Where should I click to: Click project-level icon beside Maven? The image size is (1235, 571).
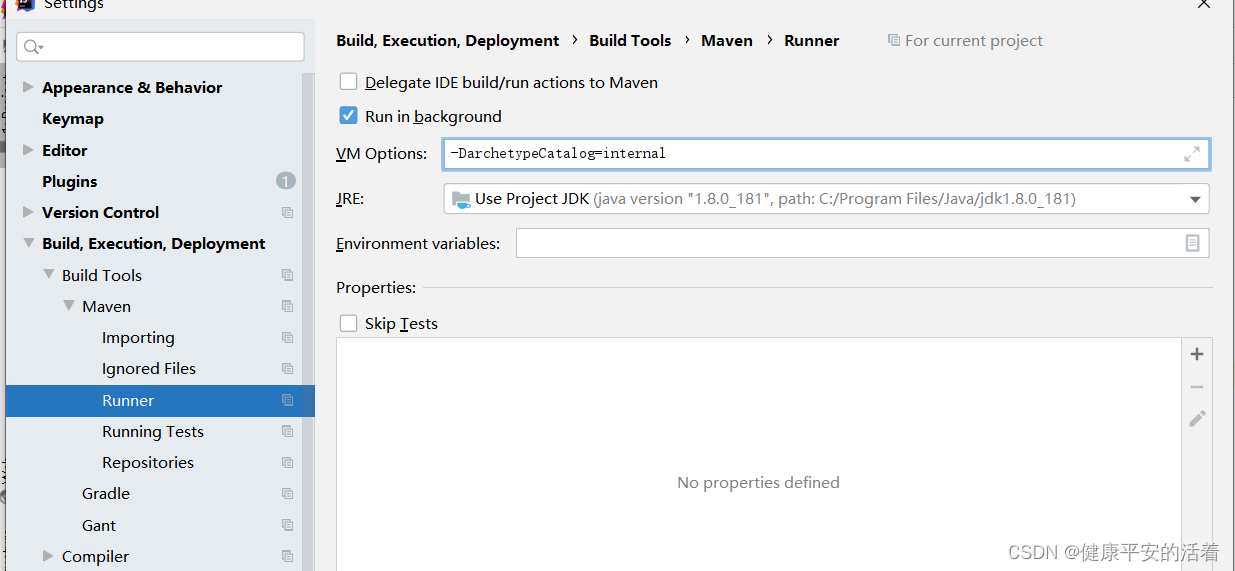pos(288,306)
